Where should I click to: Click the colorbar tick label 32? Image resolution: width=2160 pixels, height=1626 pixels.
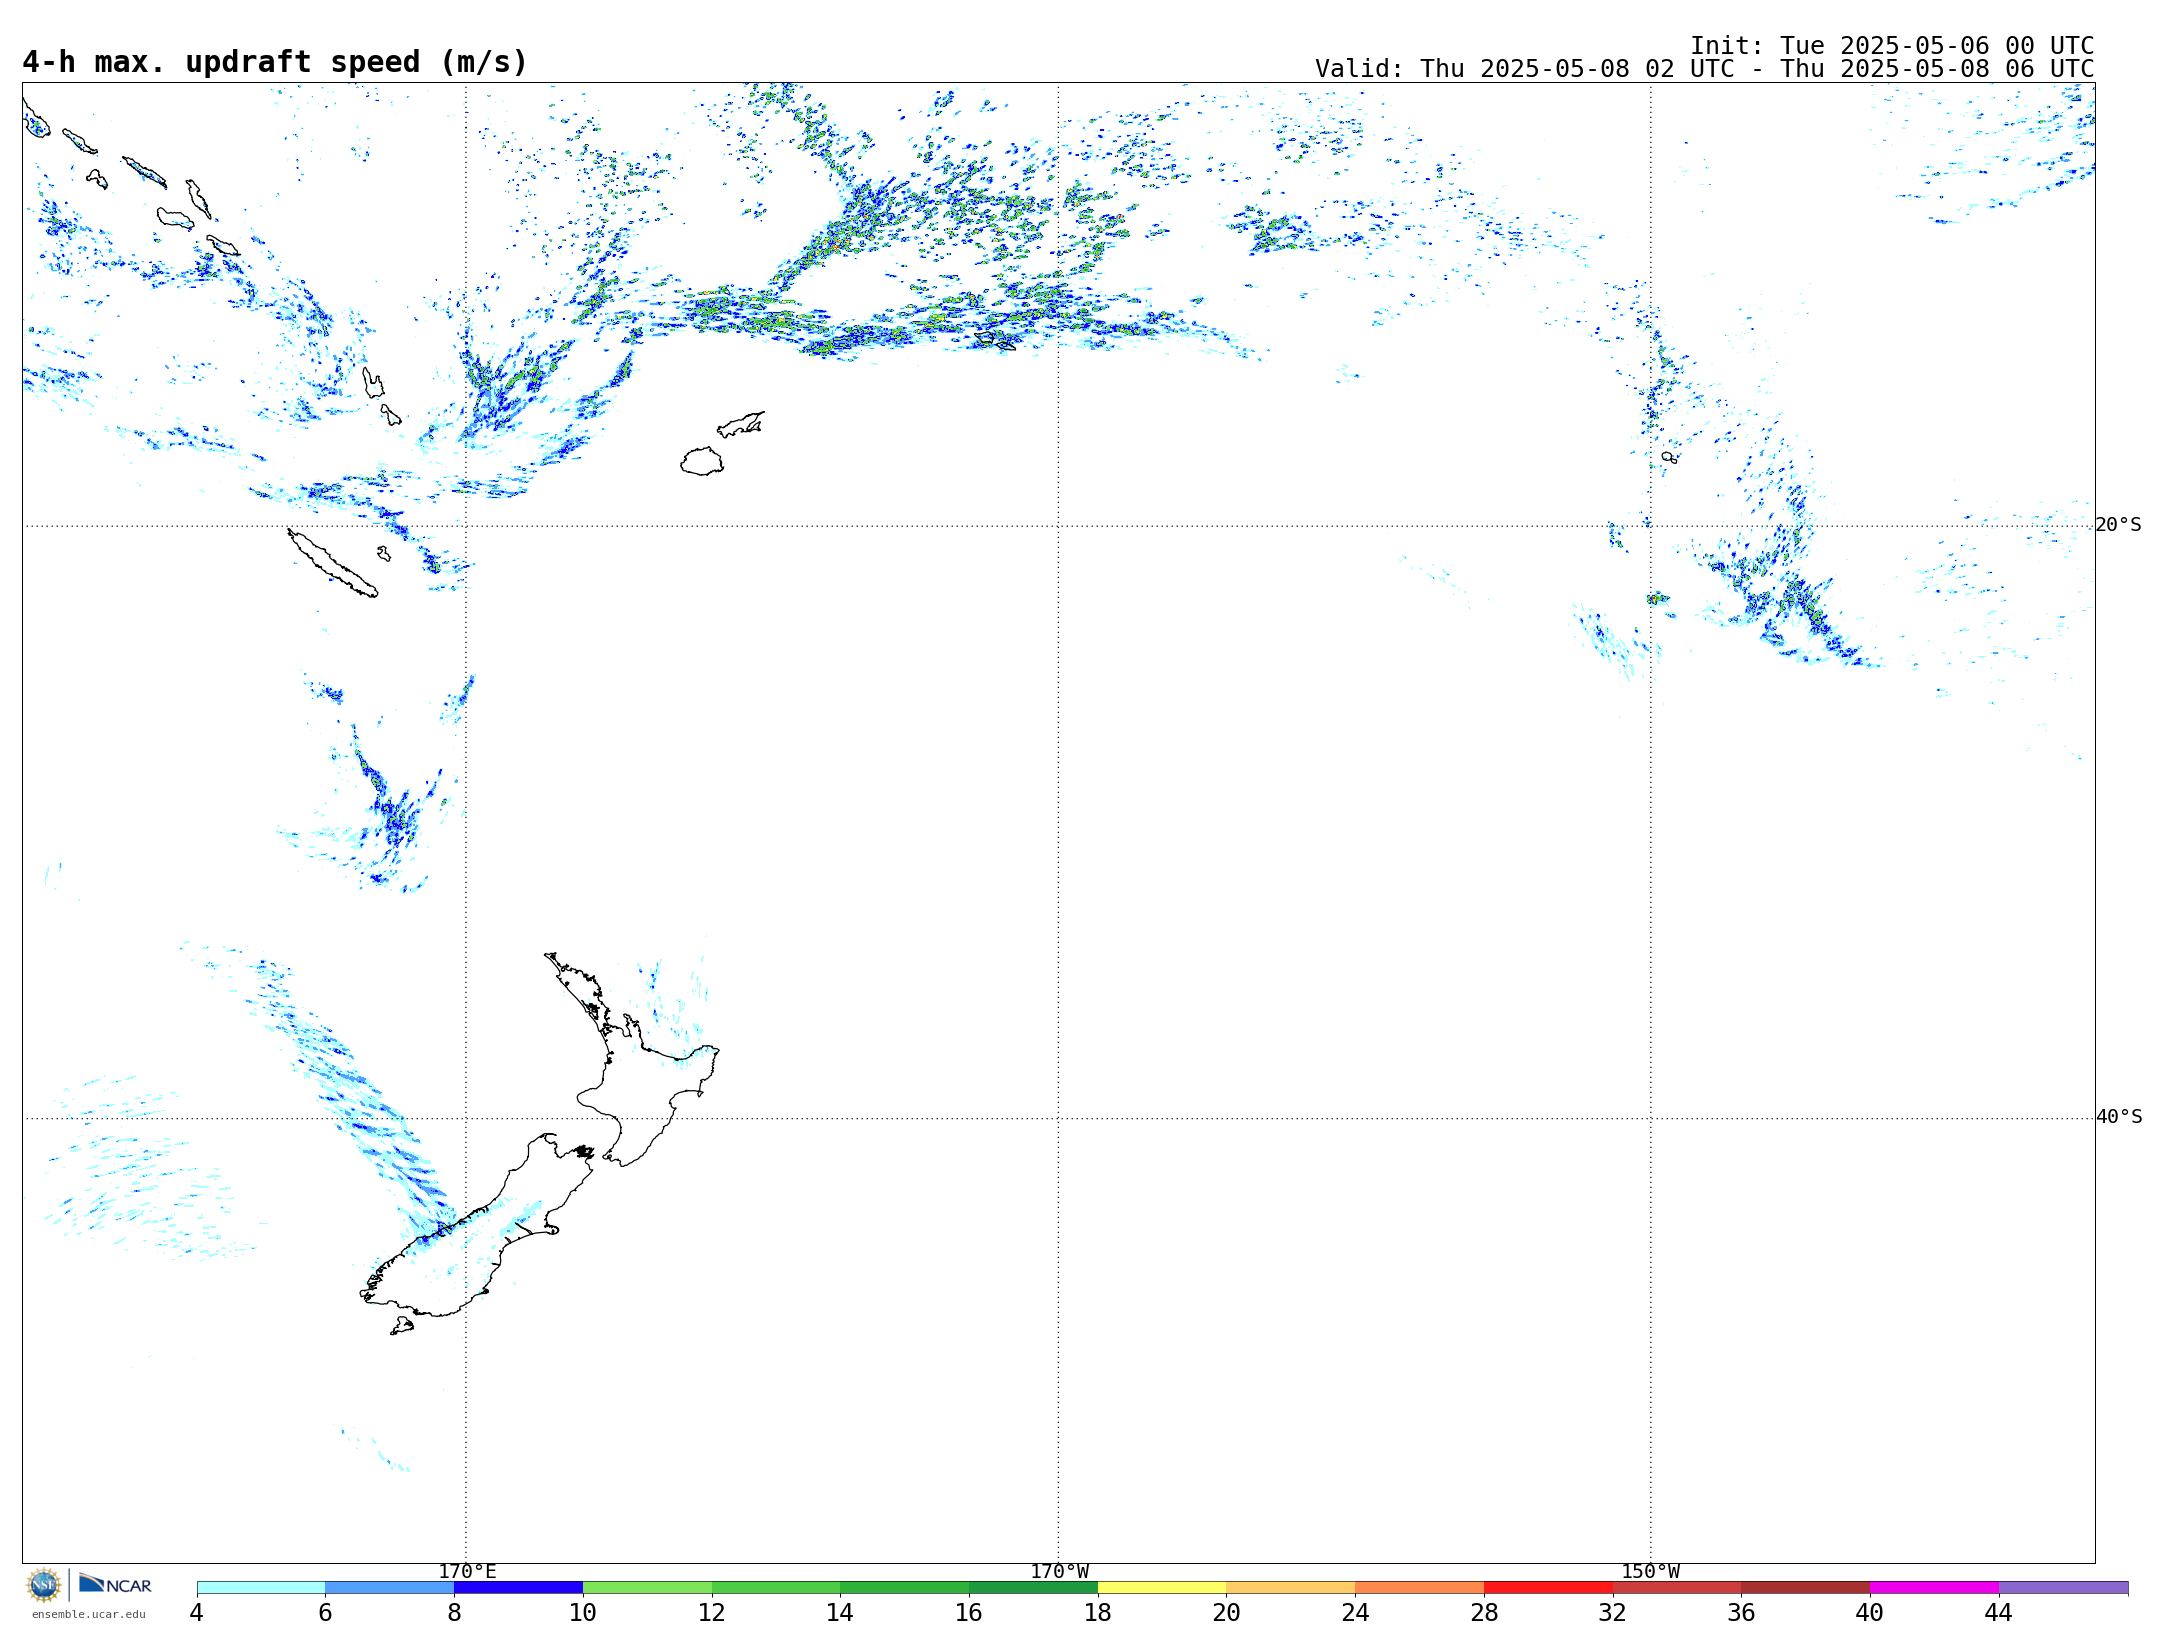coord(1613,1613)
